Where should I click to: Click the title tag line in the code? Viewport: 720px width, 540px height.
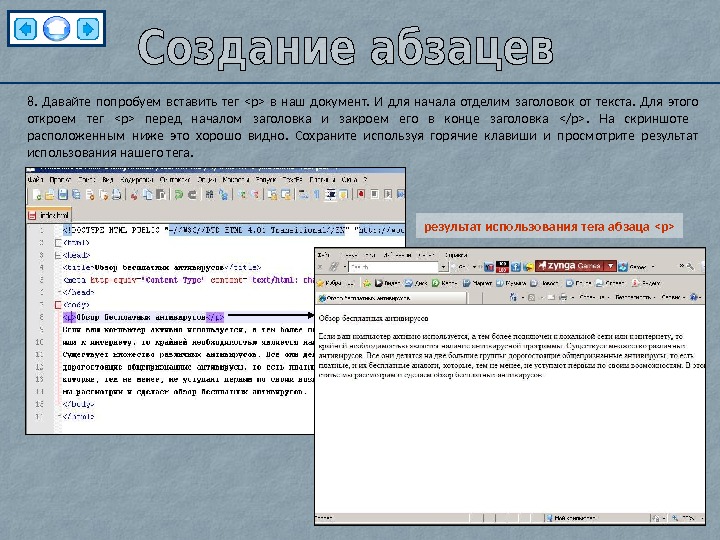point(162,267)
